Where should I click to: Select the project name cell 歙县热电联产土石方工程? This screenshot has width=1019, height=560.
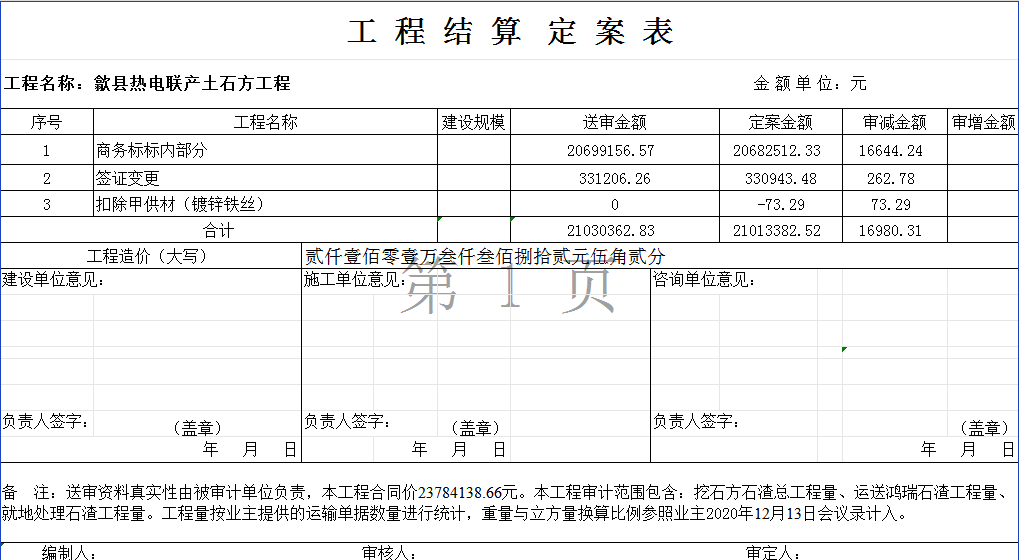coord(148,84)
